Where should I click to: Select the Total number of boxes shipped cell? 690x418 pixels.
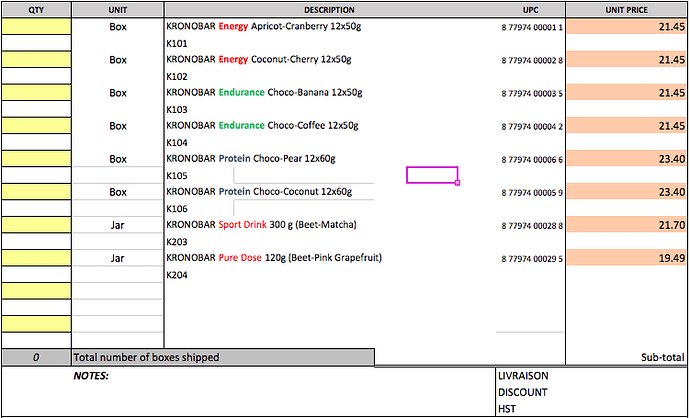pyautogui.click(x=223, y=357)
